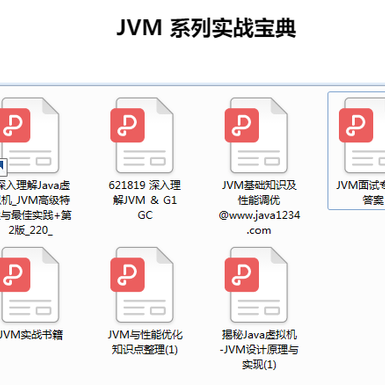Click the JVM 系列实战宝典 heading

click(206, 28)
